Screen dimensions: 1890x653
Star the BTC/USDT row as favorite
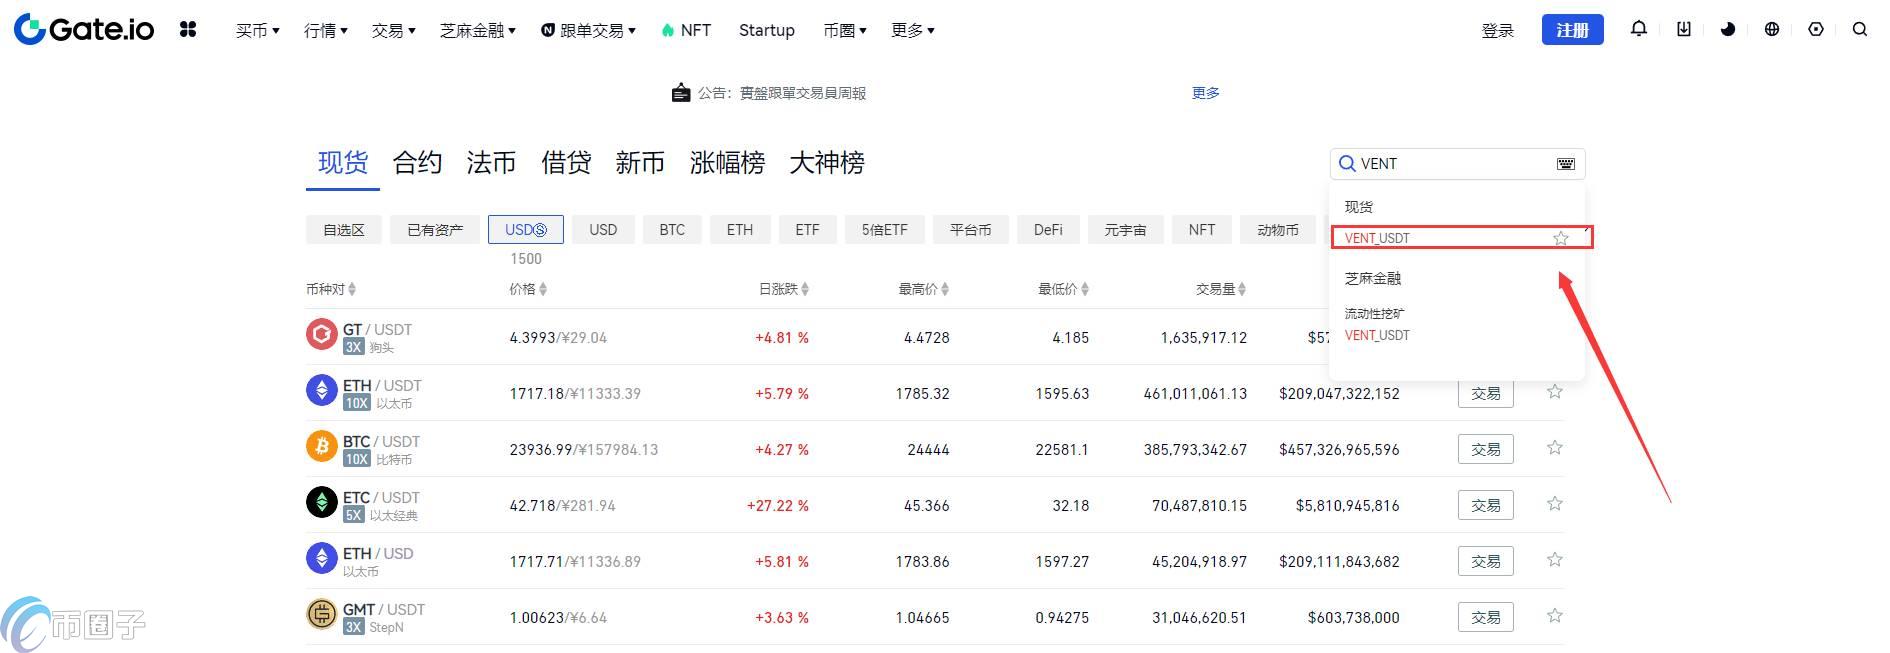[1555, 448]
